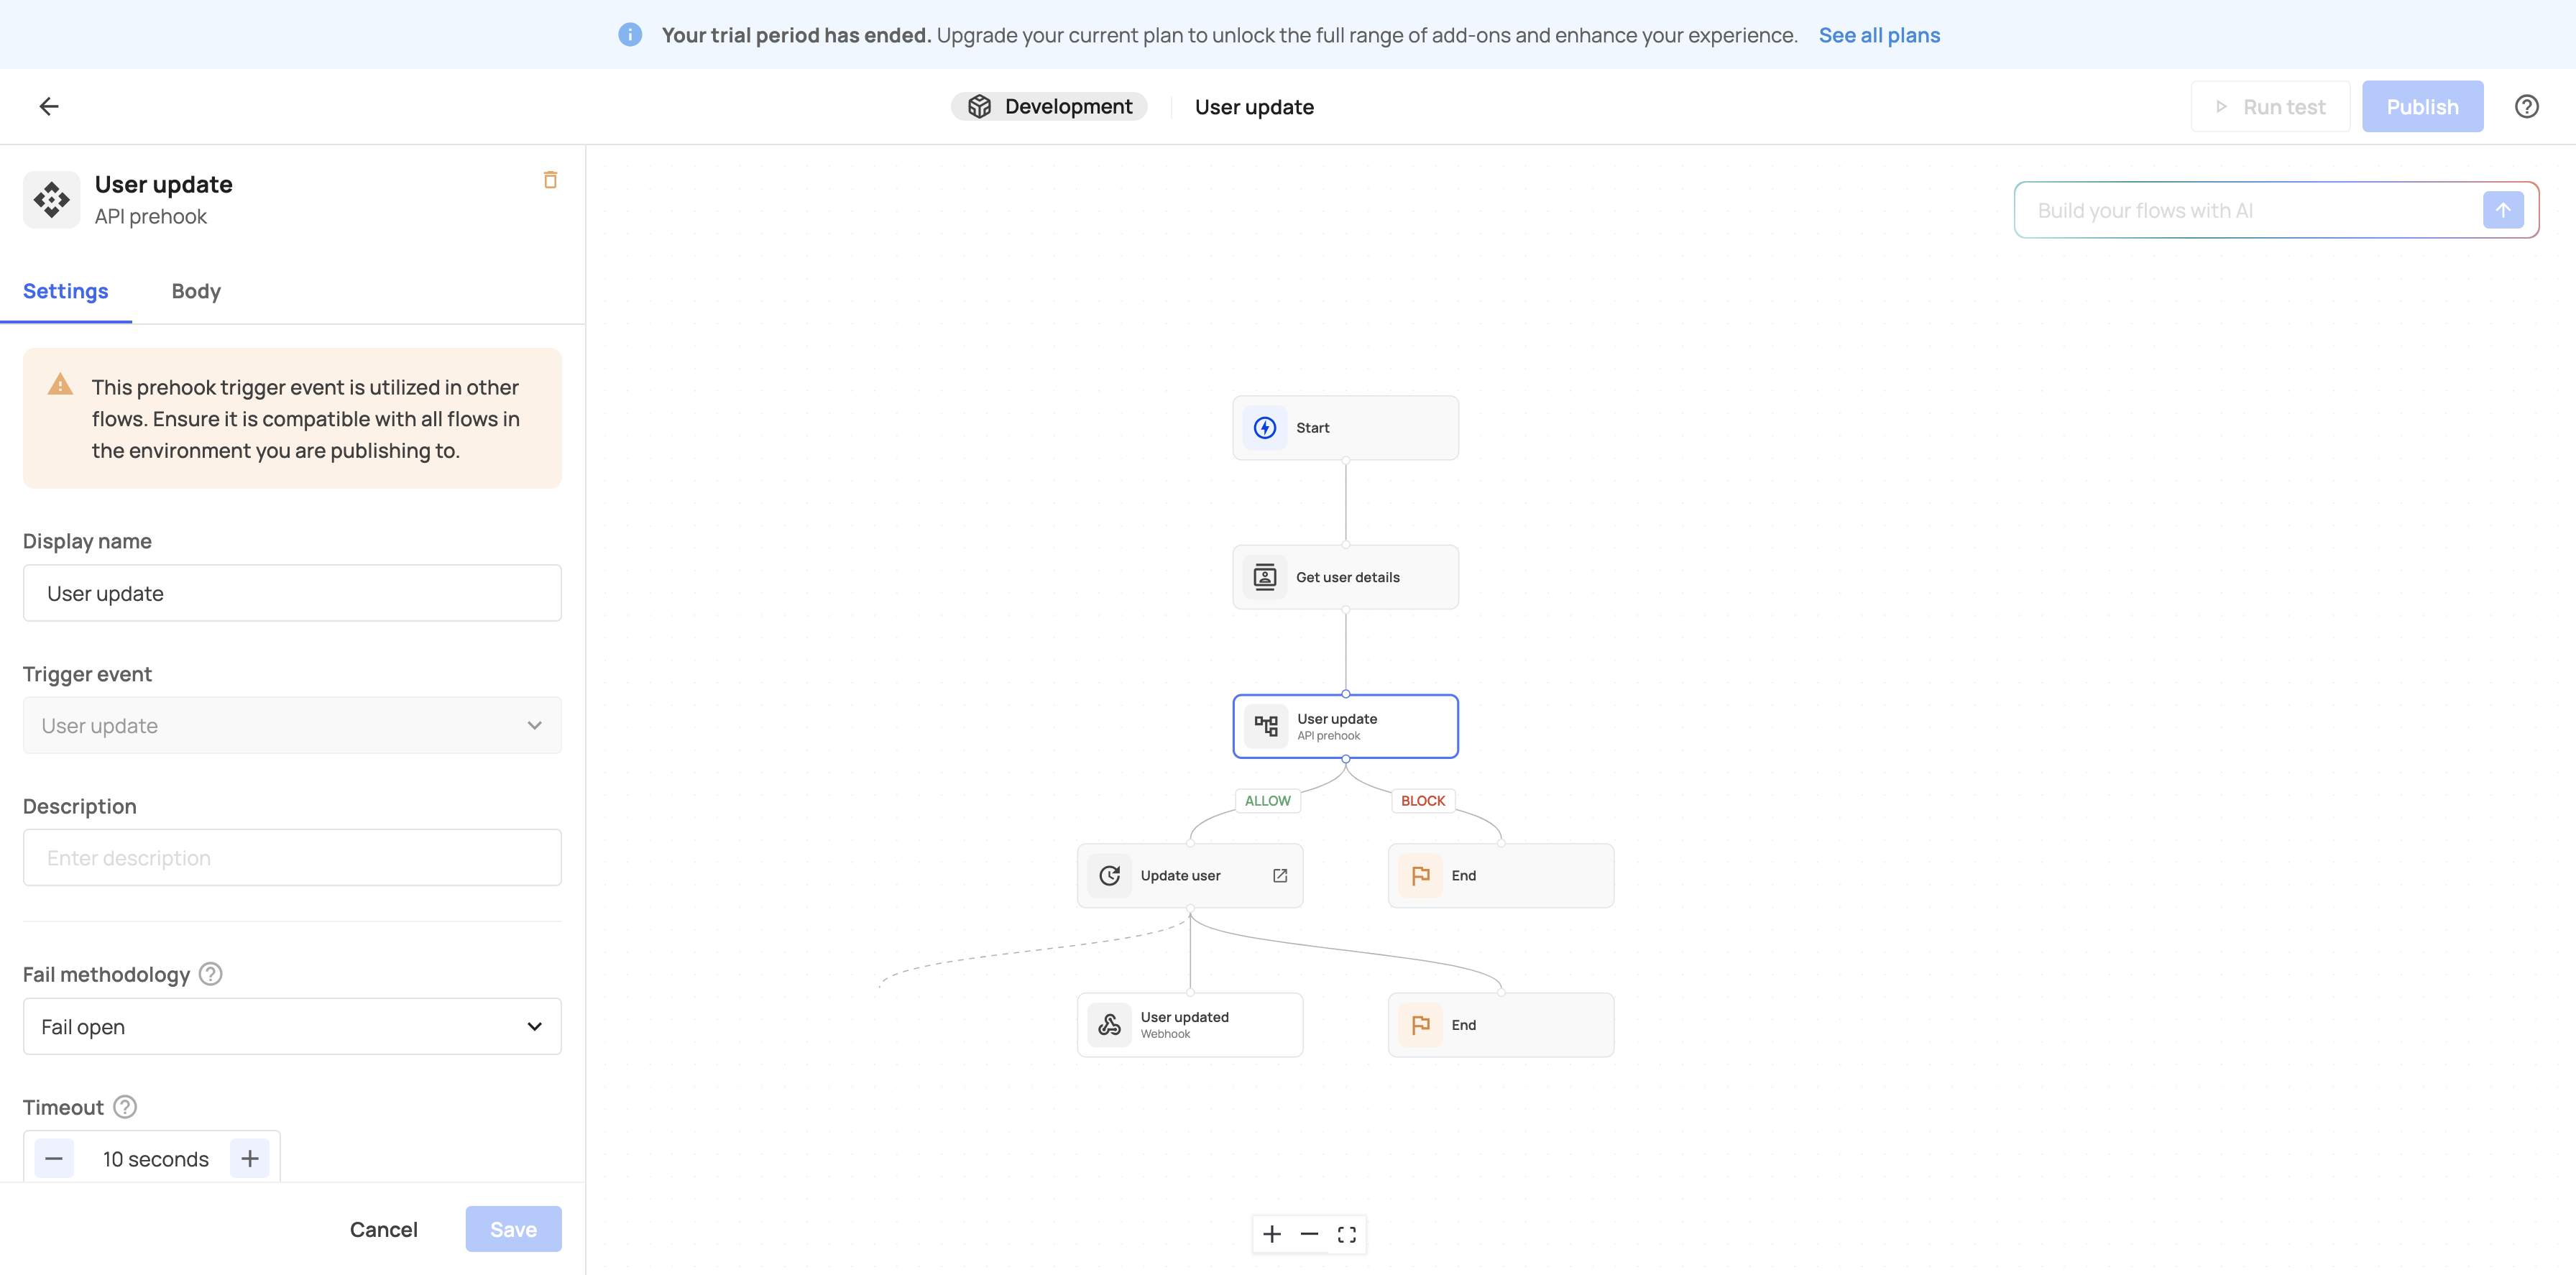Select the Settings tab

(x=66, y=291)
